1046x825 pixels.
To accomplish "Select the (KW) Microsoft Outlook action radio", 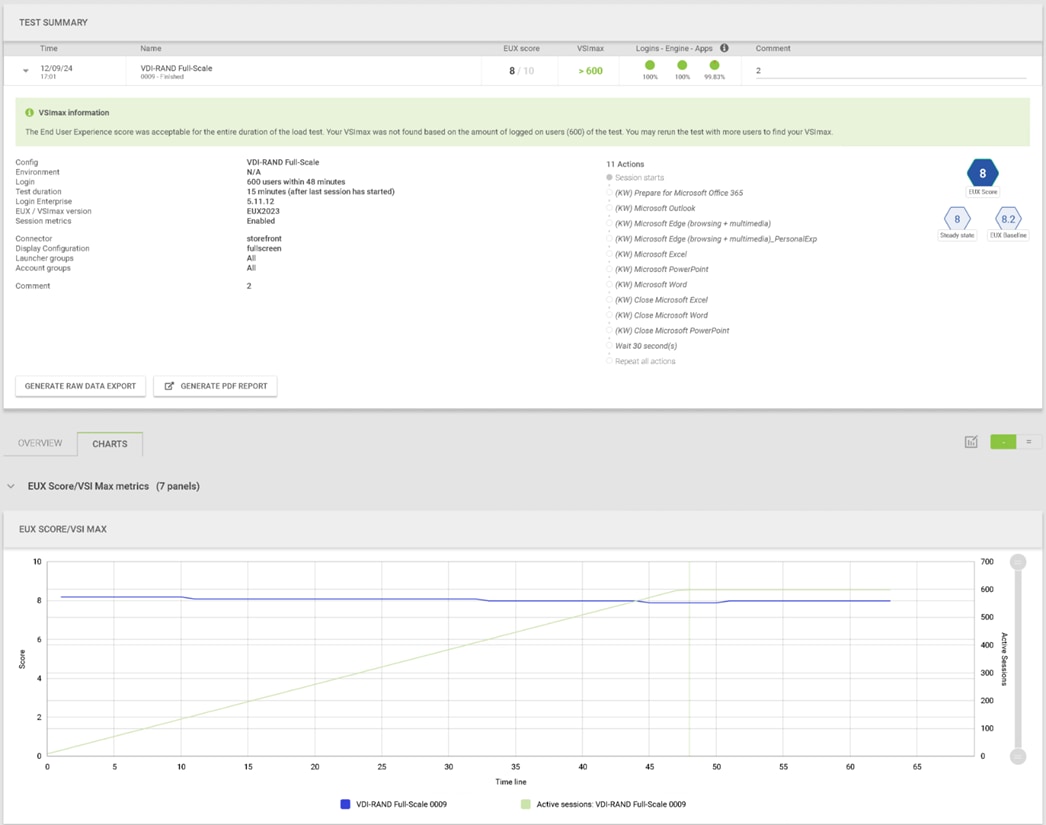I will point(609,208).
